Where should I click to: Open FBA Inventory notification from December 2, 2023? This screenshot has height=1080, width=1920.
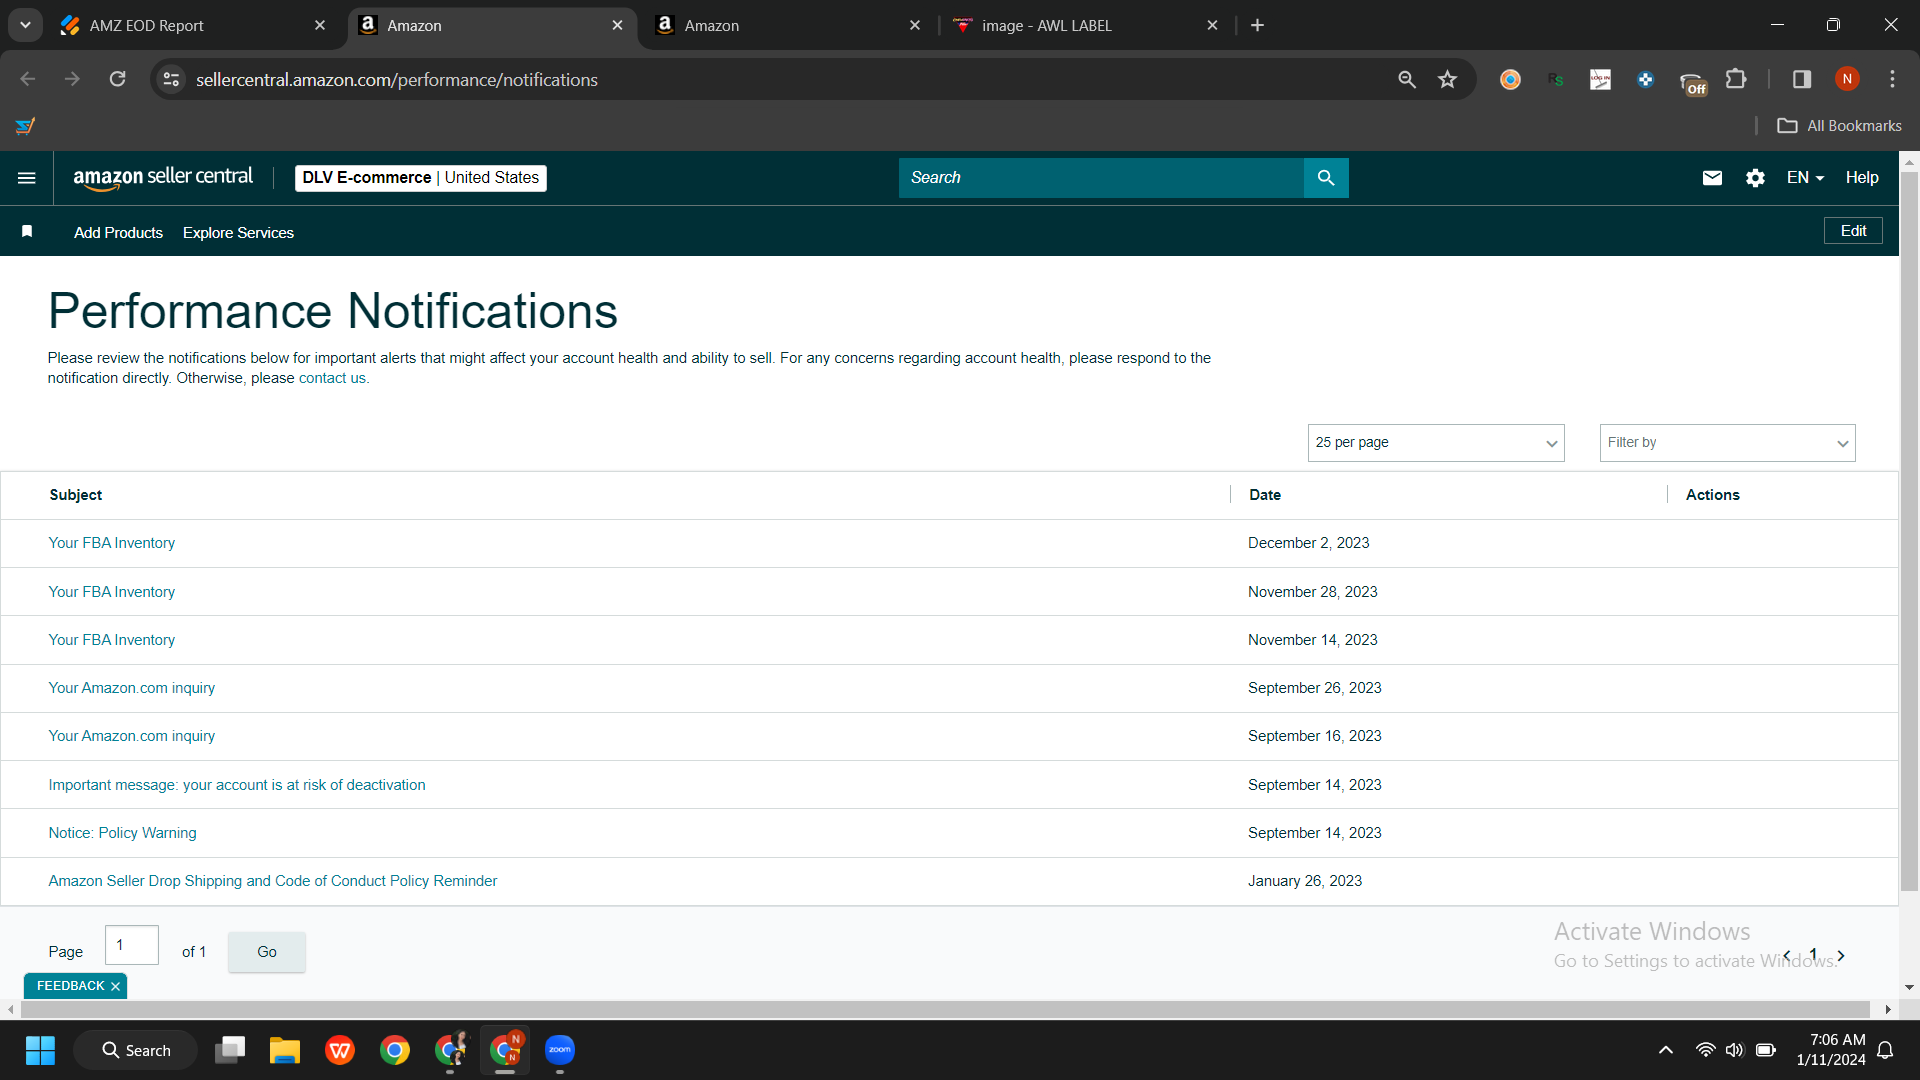click(112, 543)
